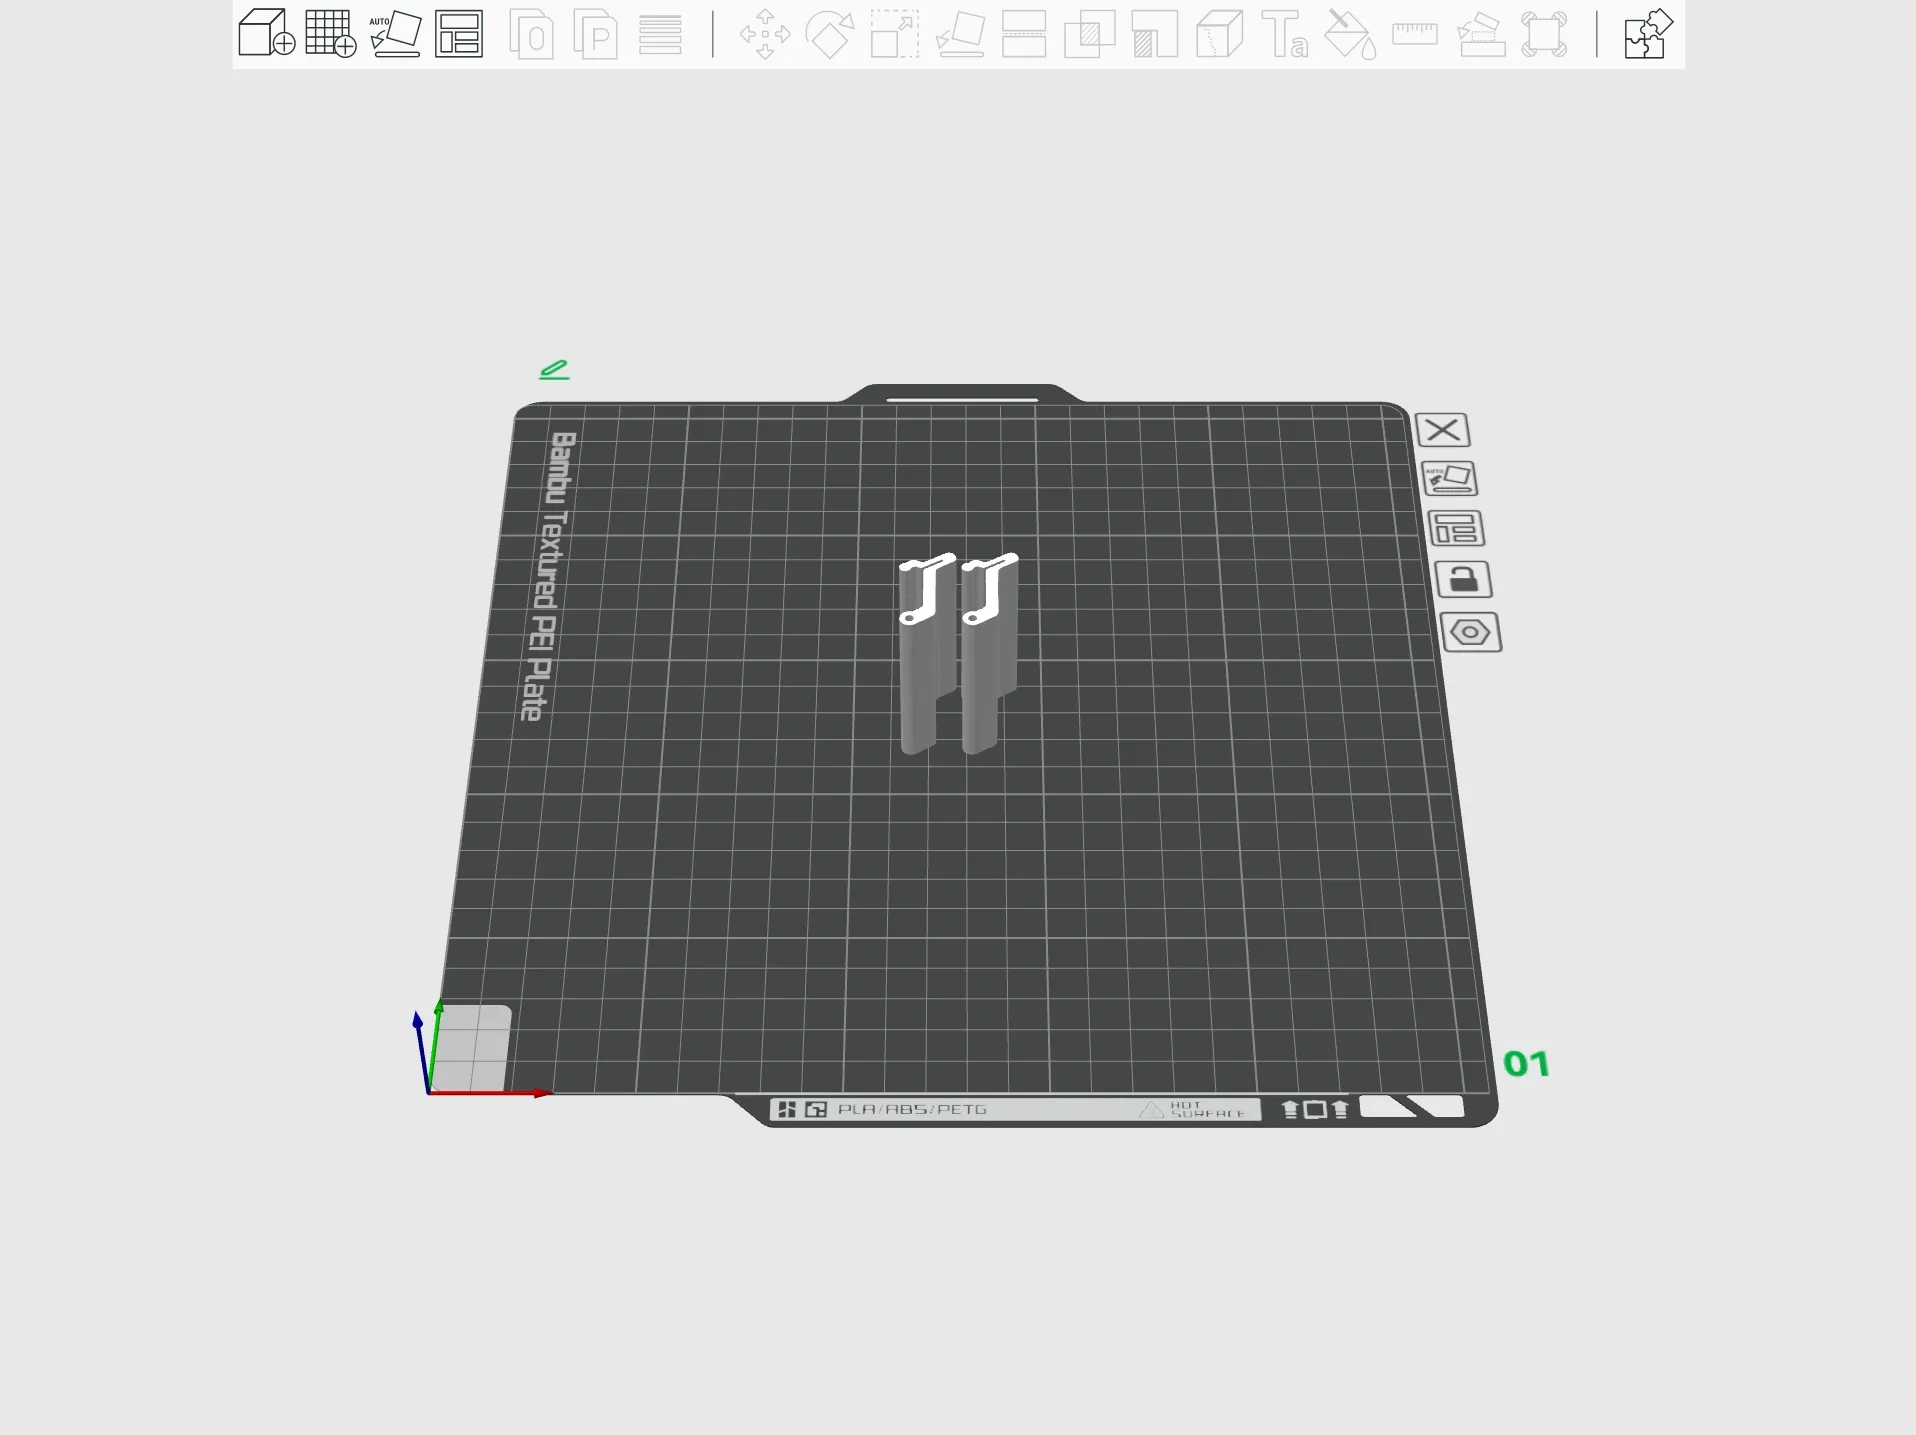Screen dimensions: 1916x1435
Task: Select the Assemble tool
Action: [1481, 35]
